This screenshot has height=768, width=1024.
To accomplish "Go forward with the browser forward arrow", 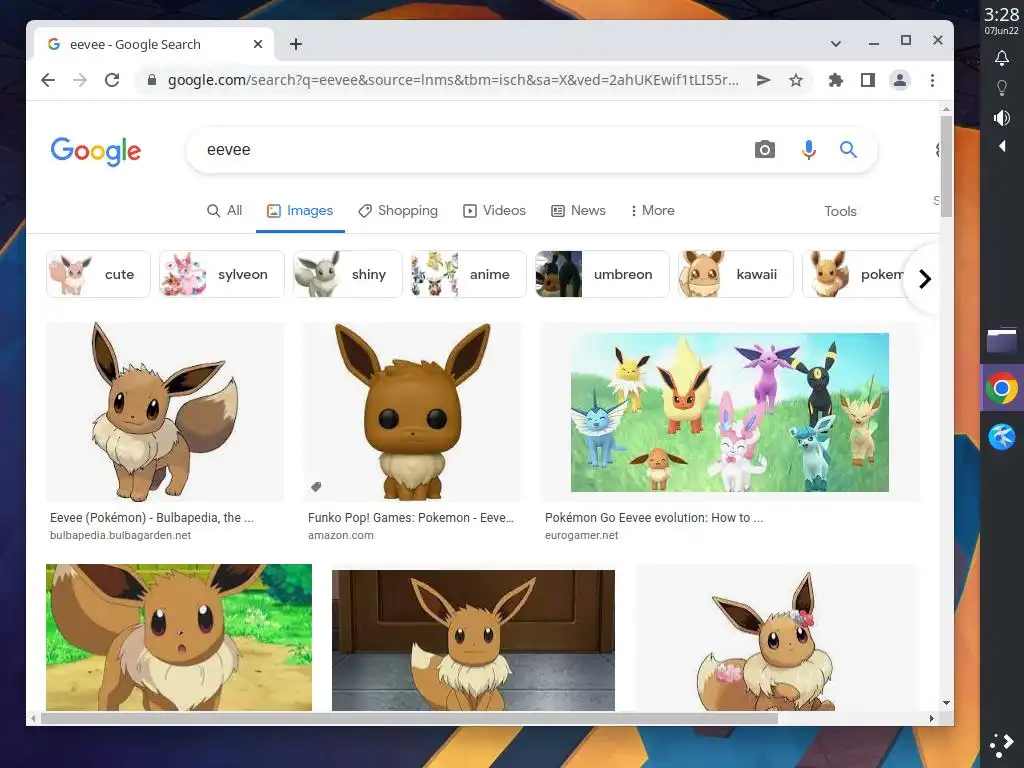I will point(80,80).
